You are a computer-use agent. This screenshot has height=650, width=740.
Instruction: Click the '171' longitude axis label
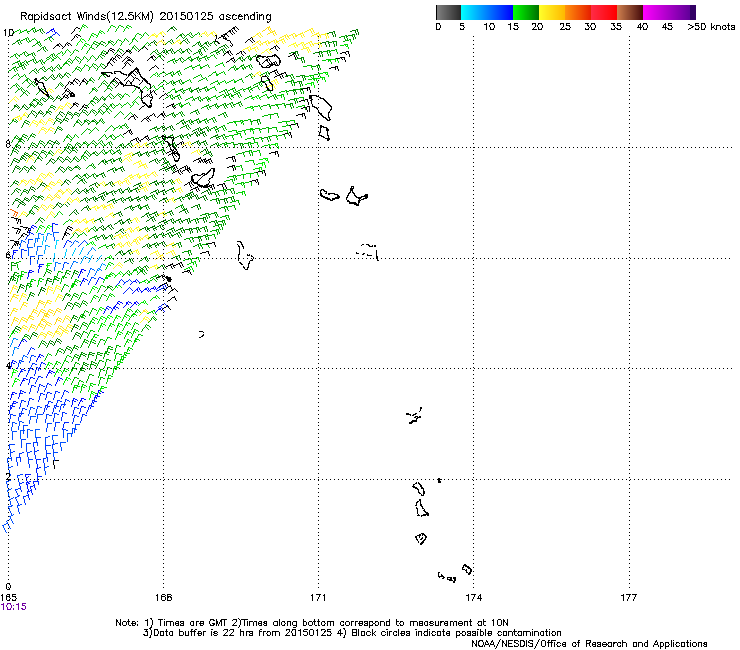[318, 598]
